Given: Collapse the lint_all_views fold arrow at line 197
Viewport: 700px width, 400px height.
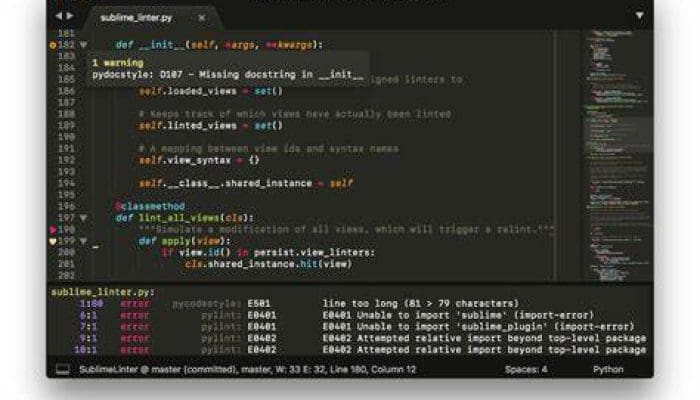Looking at the screenshot, I should (84, 217).
